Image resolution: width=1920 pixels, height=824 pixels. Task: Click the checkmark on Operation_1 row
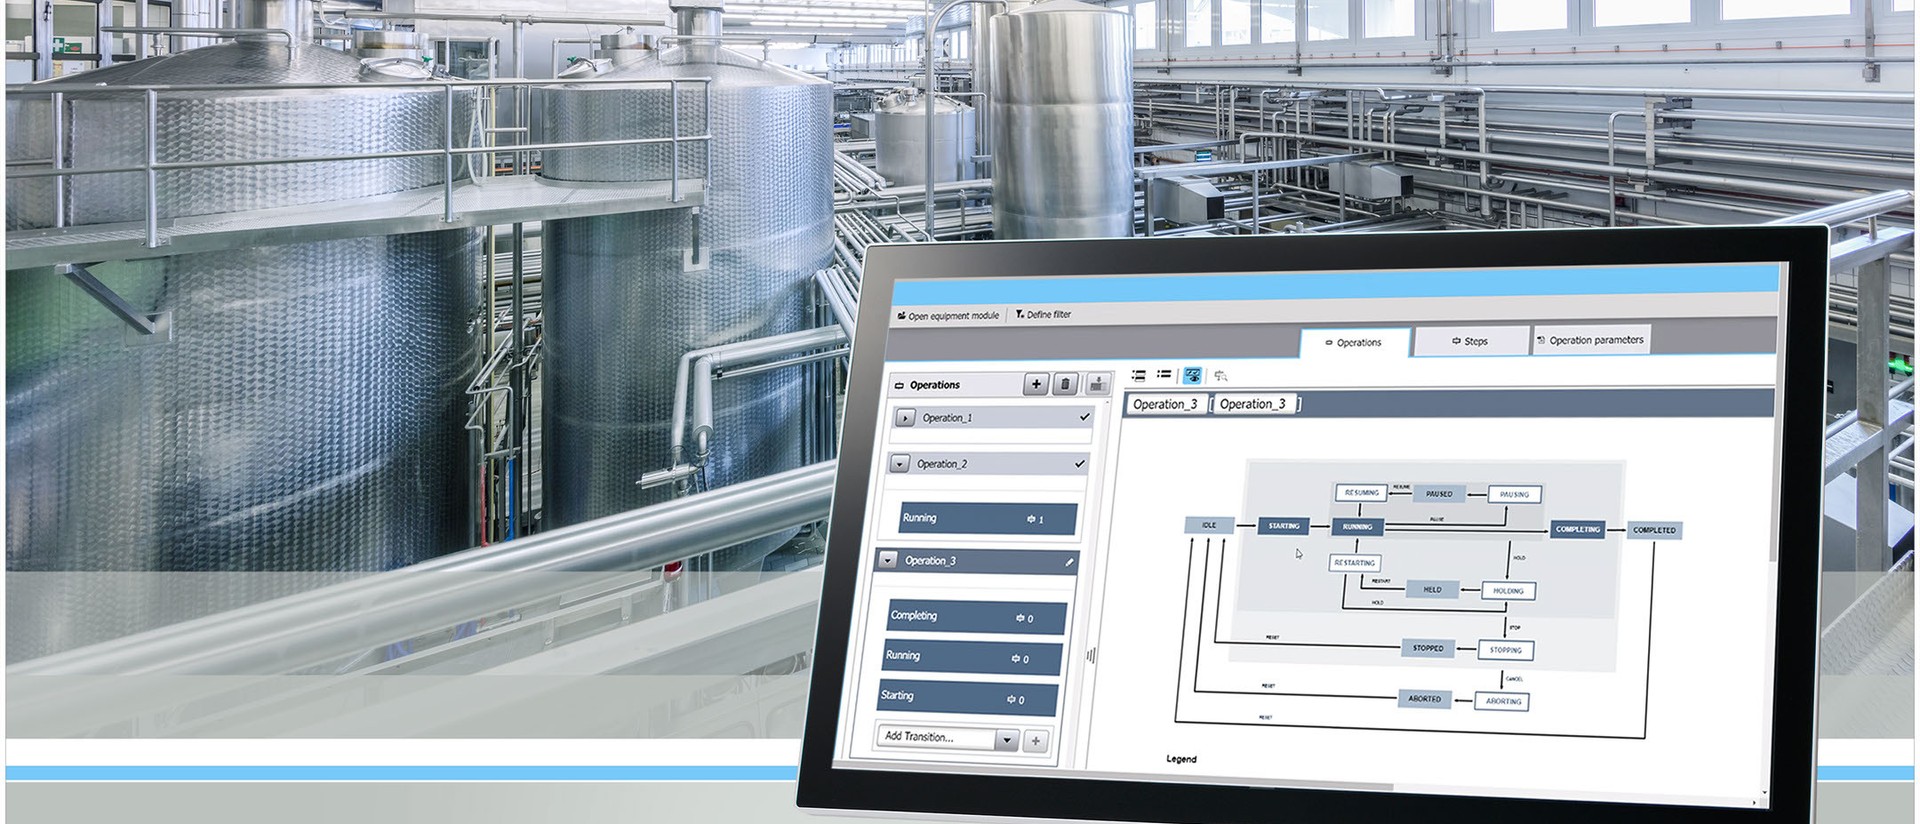1084,417
